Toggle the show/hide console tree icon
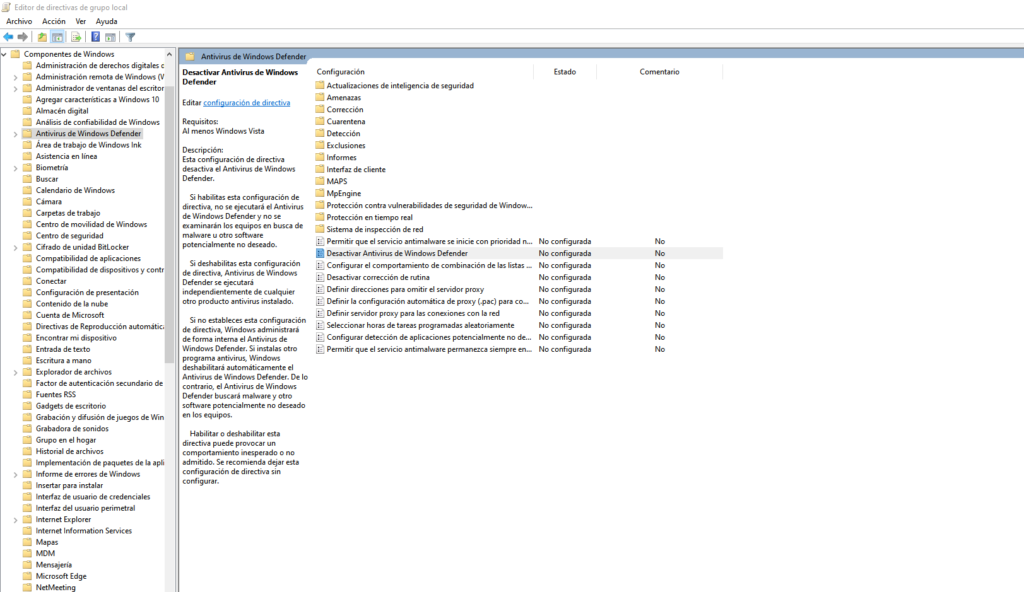Screen dimensions: 1024x592 tap(57, 37)
